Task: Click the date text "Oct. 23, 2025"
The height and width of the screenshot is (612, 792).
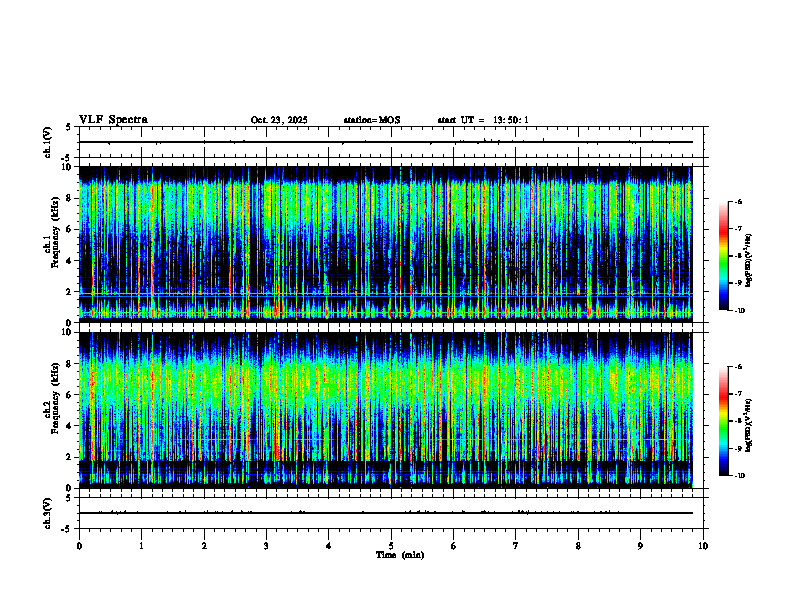Action: click(279, 120)
